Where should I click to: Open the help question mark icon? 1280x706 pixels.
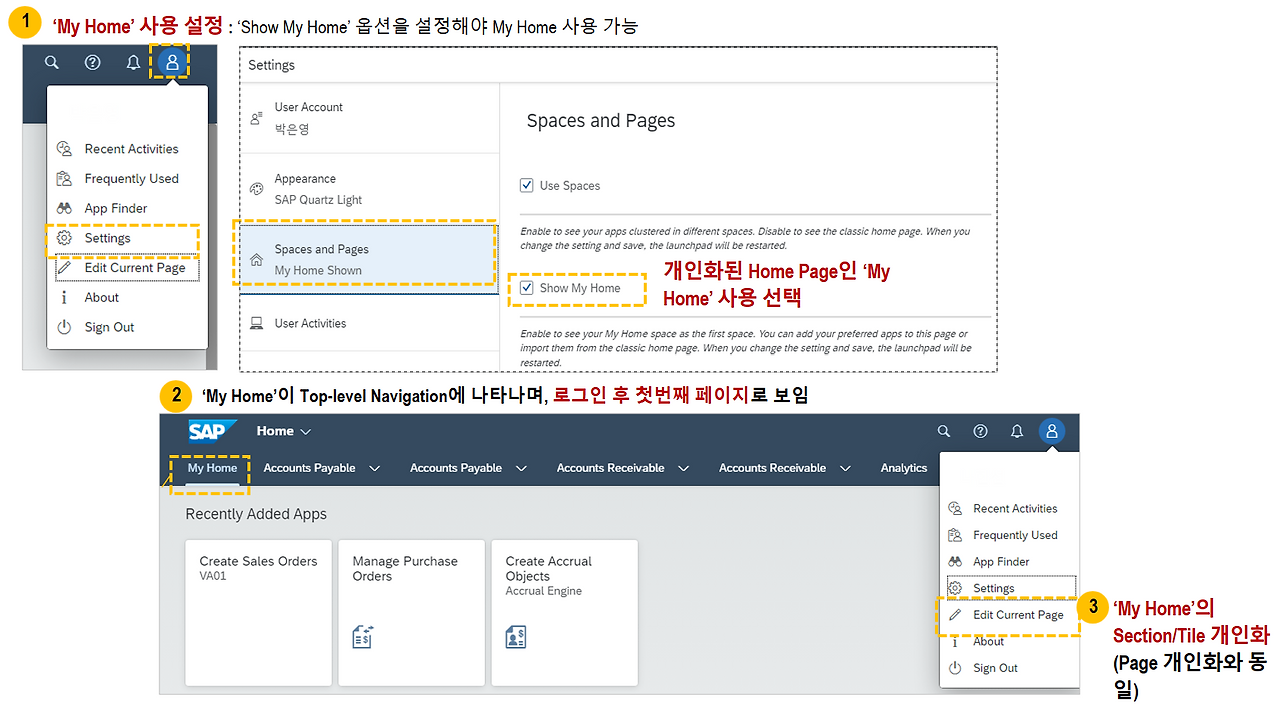tap(92, 62)
